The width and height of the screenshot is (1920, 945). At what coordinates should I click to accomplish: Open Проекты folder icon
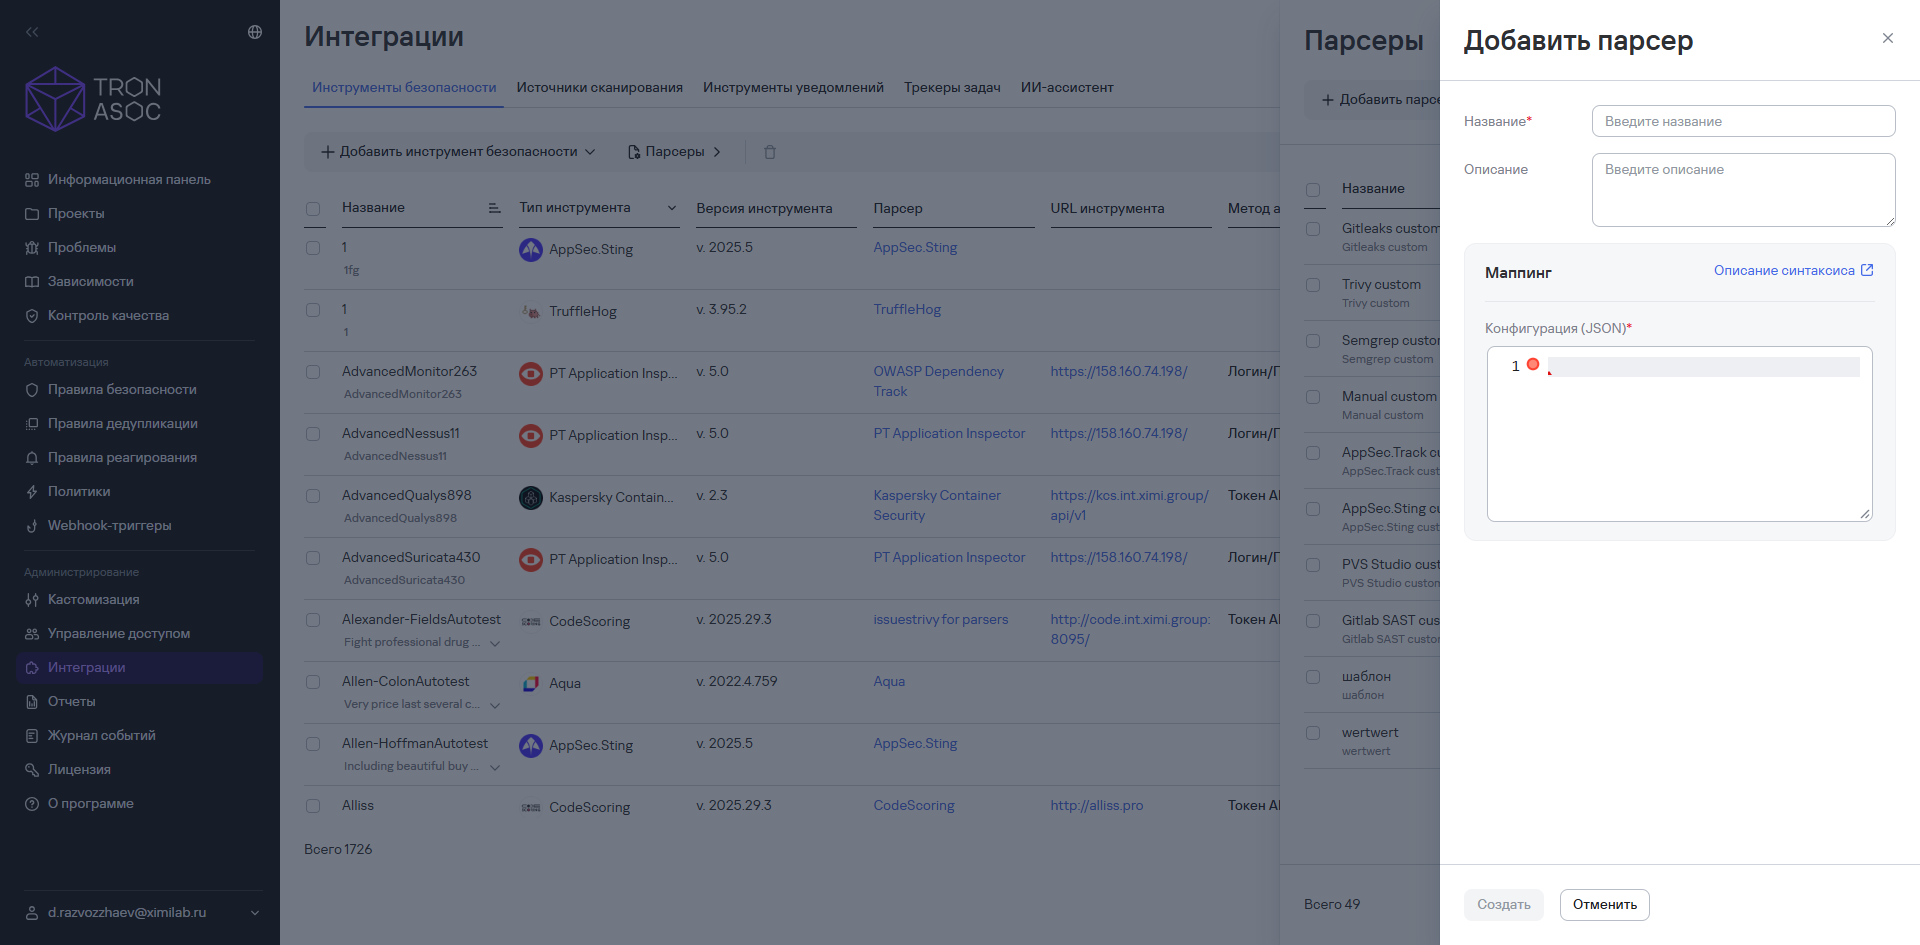pos(32,214)
